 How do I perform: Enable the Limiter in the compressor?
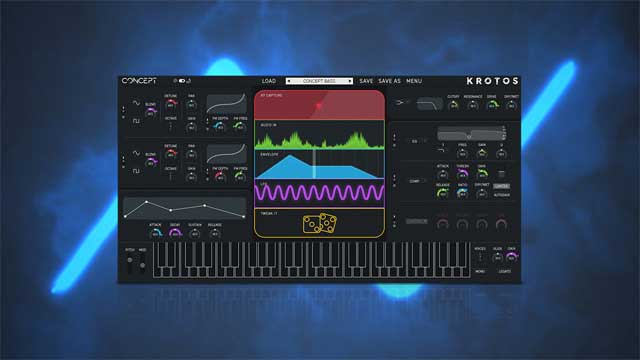(x=501, y=186)
